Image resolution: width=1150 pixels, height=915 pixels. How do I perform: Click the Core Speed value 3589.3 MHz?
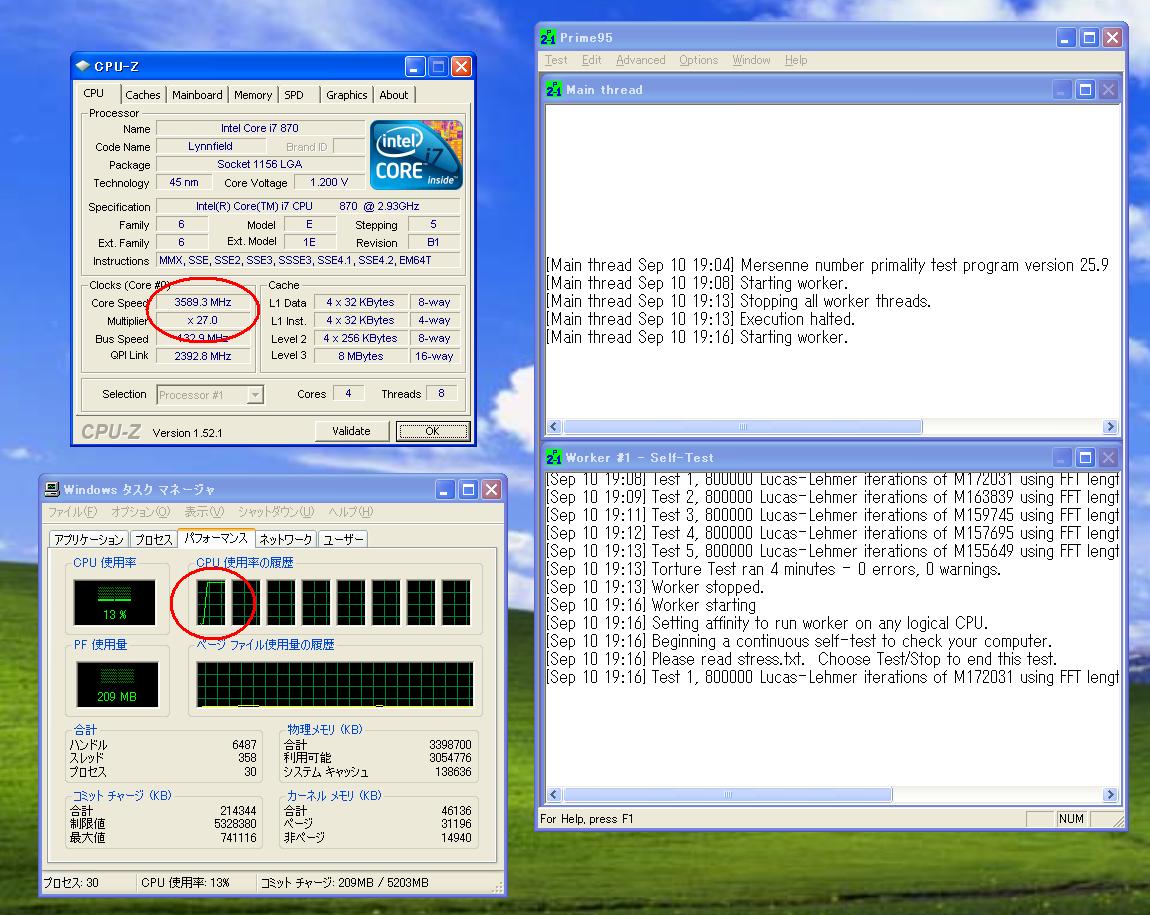(x=203, y=302)
